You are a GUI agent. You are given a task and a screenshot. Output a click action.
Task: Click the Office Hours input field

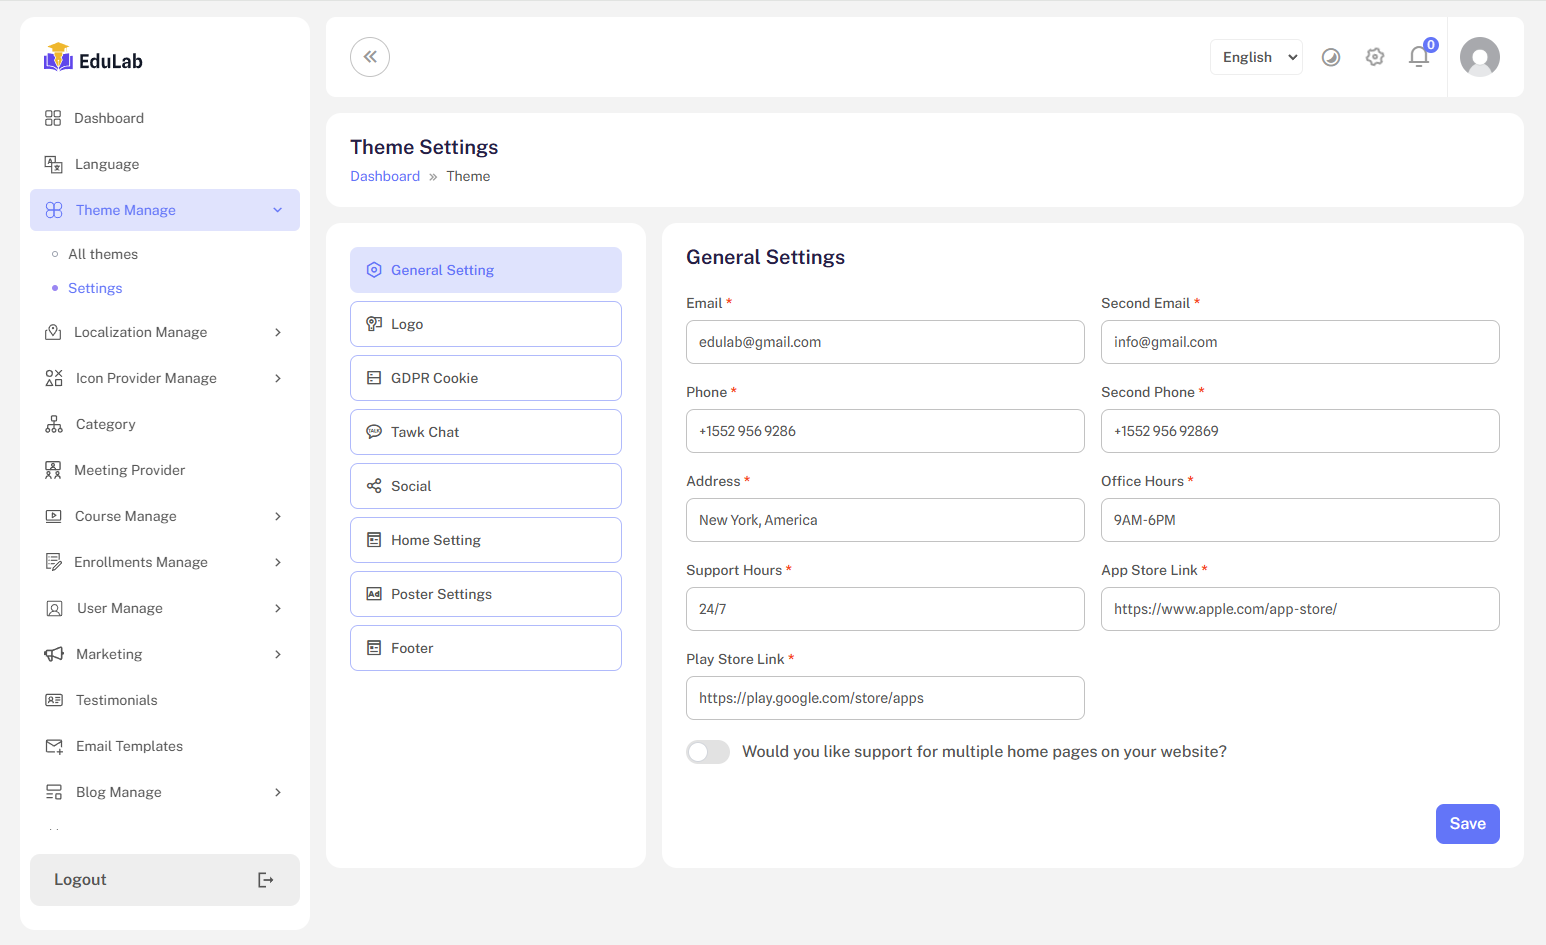1300,520
